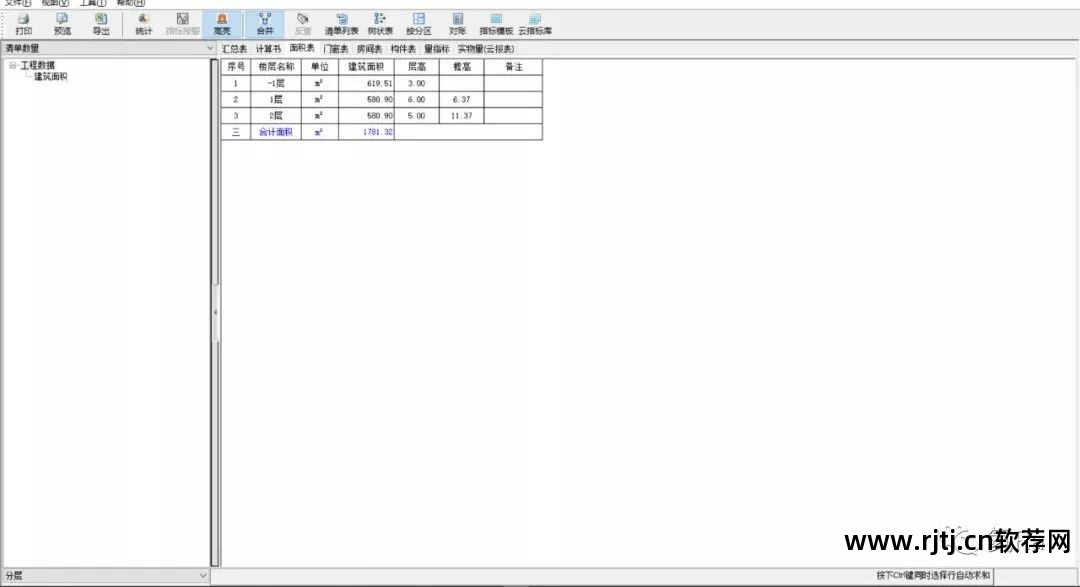
Task: Select the 1层 floor name cell
Action: point(276,99)
